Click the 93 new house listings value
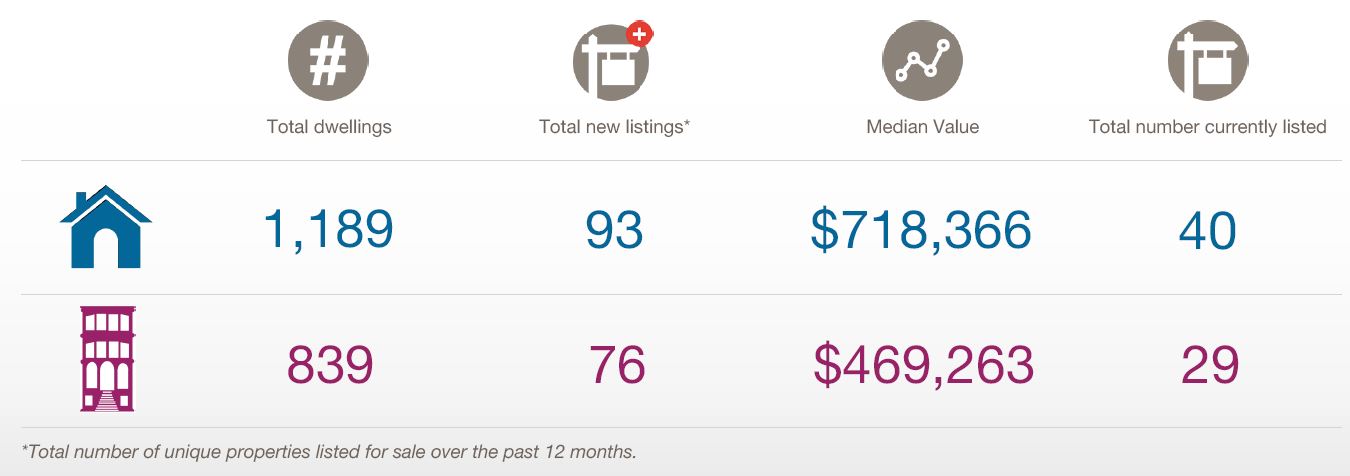The image size is (1350, 476). (614, 230)
